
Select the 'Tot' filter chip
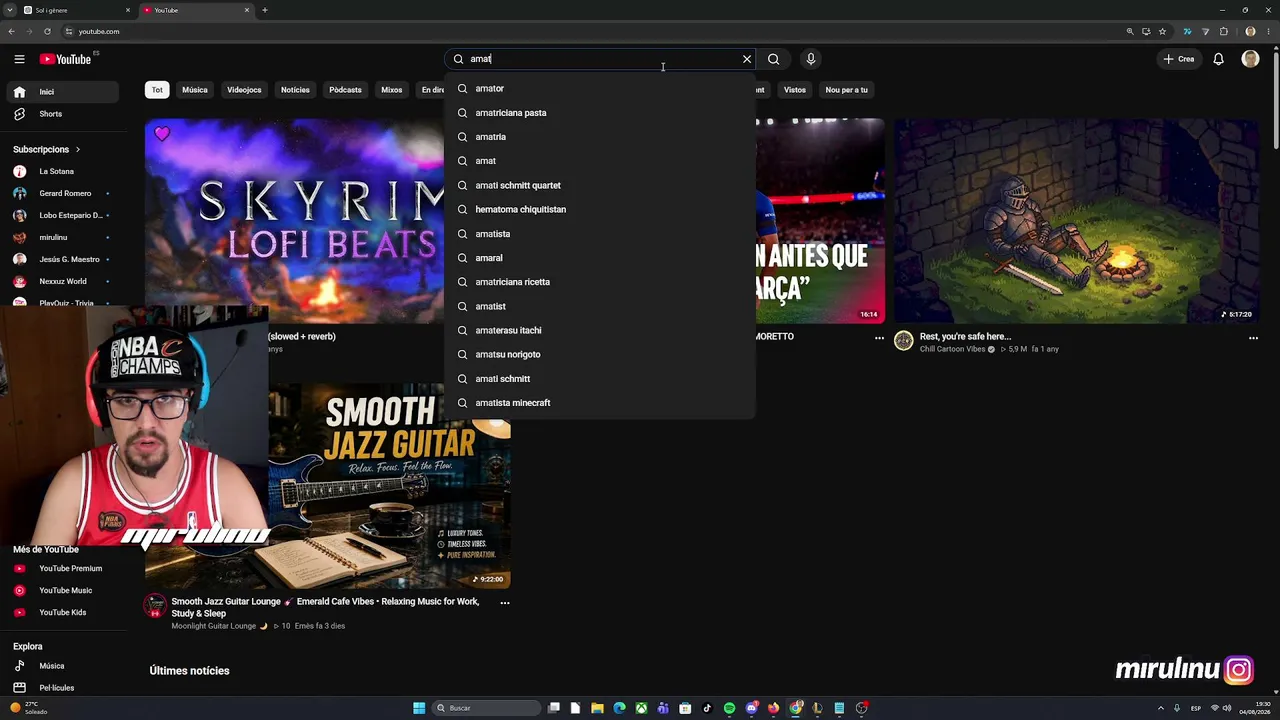click(x=157, y=90)
